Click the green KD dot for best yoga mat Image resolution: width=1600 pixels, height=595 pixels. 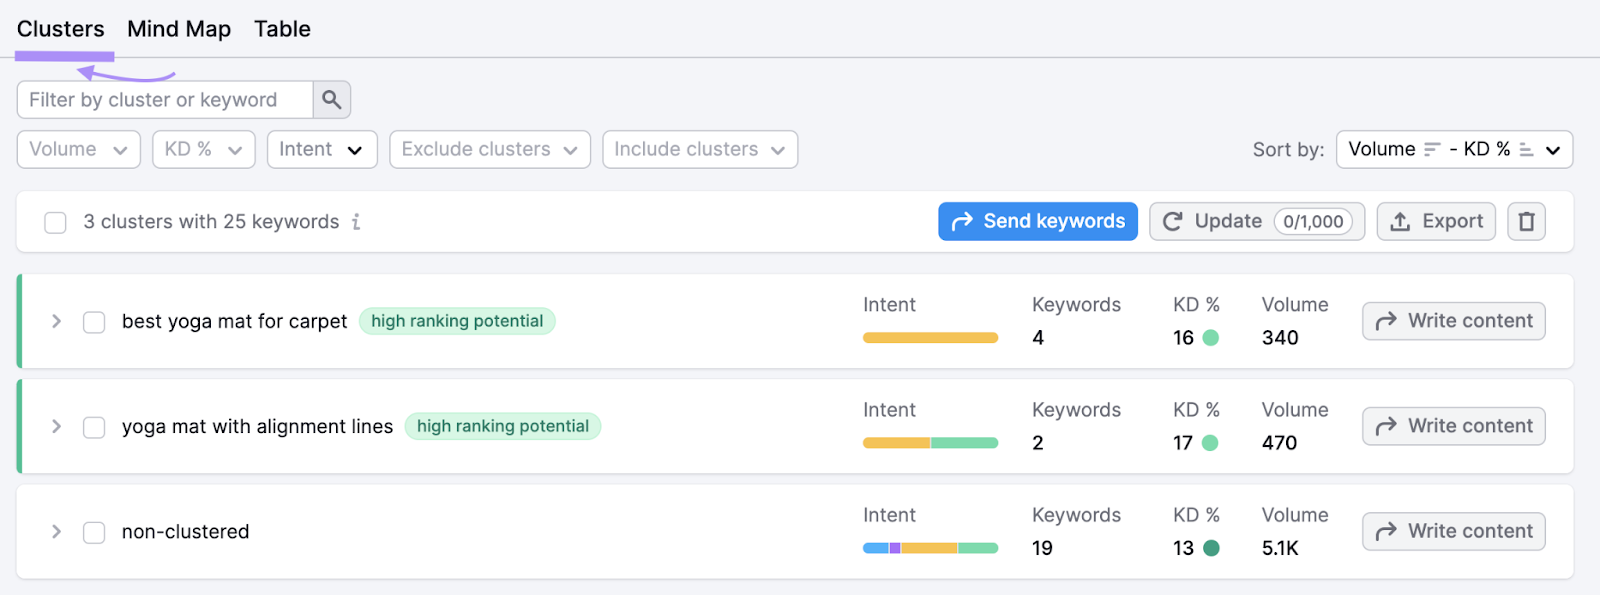1210,338
